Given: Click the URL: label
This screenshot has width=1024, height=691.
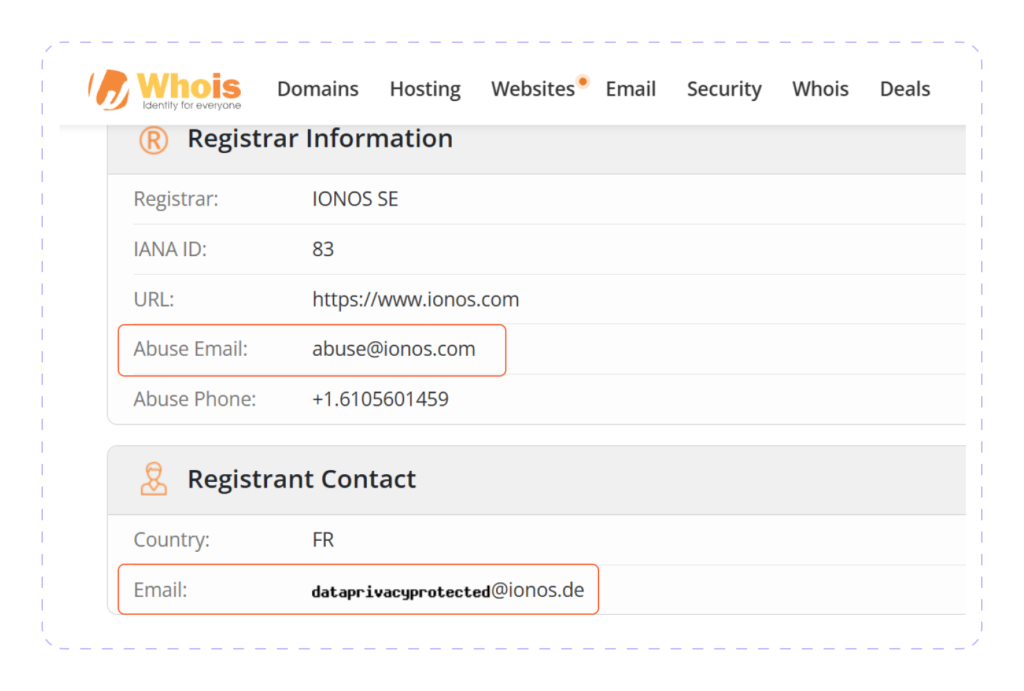Looking at the screenshot, I should pyautogui.click(x=153, y=299).
